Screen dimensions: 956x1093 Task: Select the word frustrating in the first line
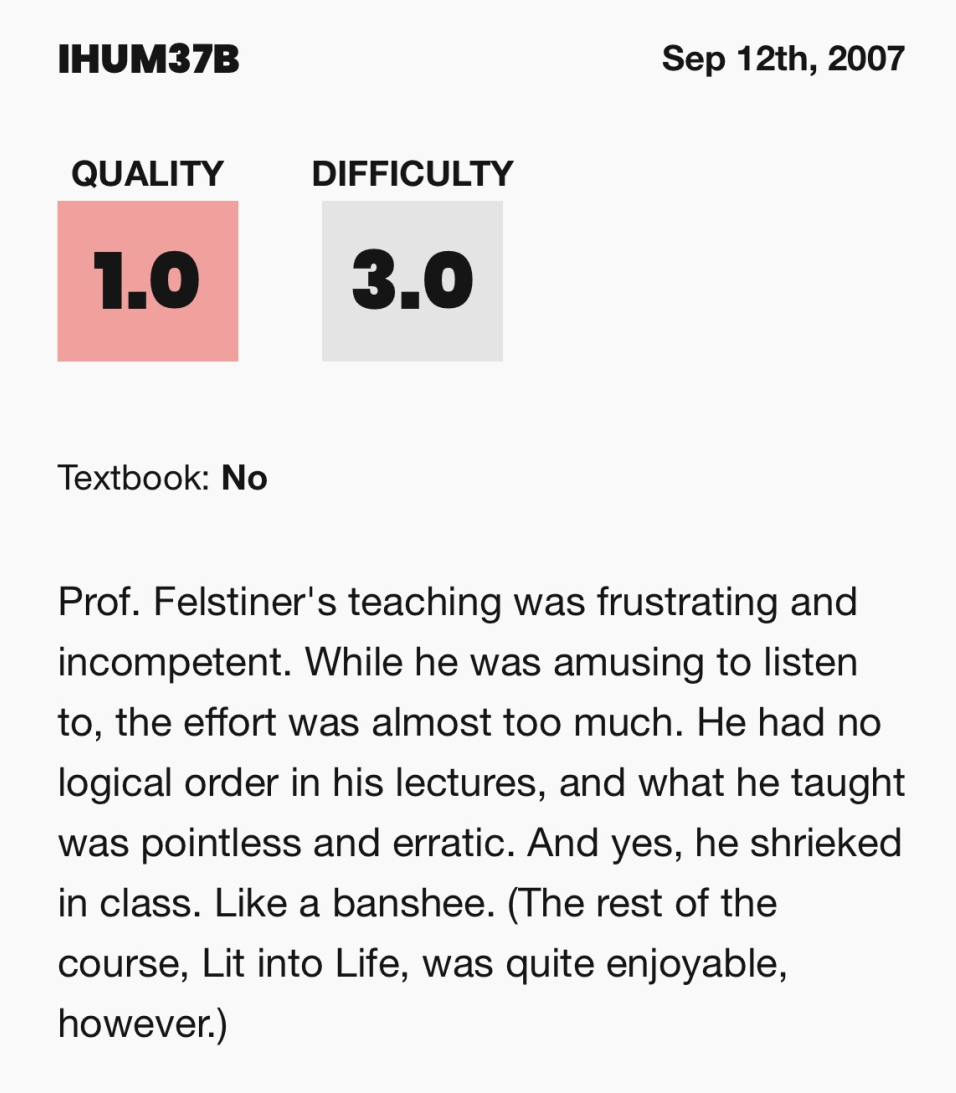coord(687,603)
